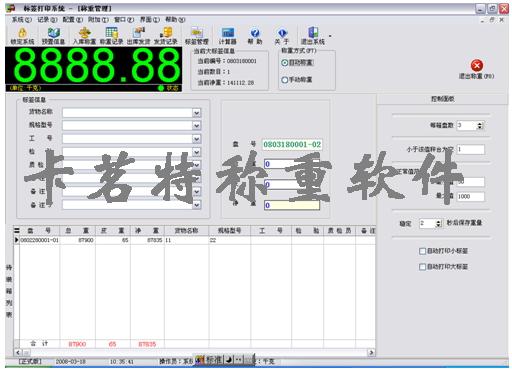Open the 配置 menu
Viewport: 512px width, 369px height.
pyautogui.click(x=73, y=20)
